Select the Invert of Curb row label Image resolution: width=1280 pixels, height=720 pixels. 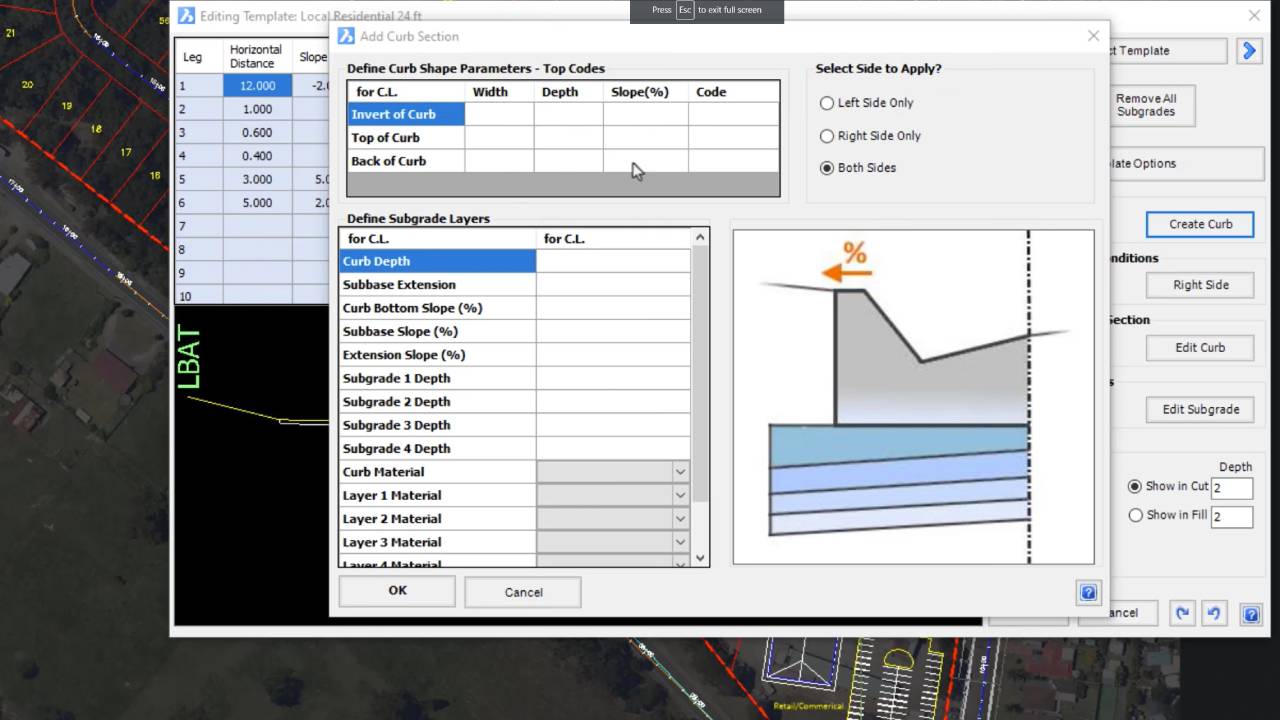coord(406,115)
